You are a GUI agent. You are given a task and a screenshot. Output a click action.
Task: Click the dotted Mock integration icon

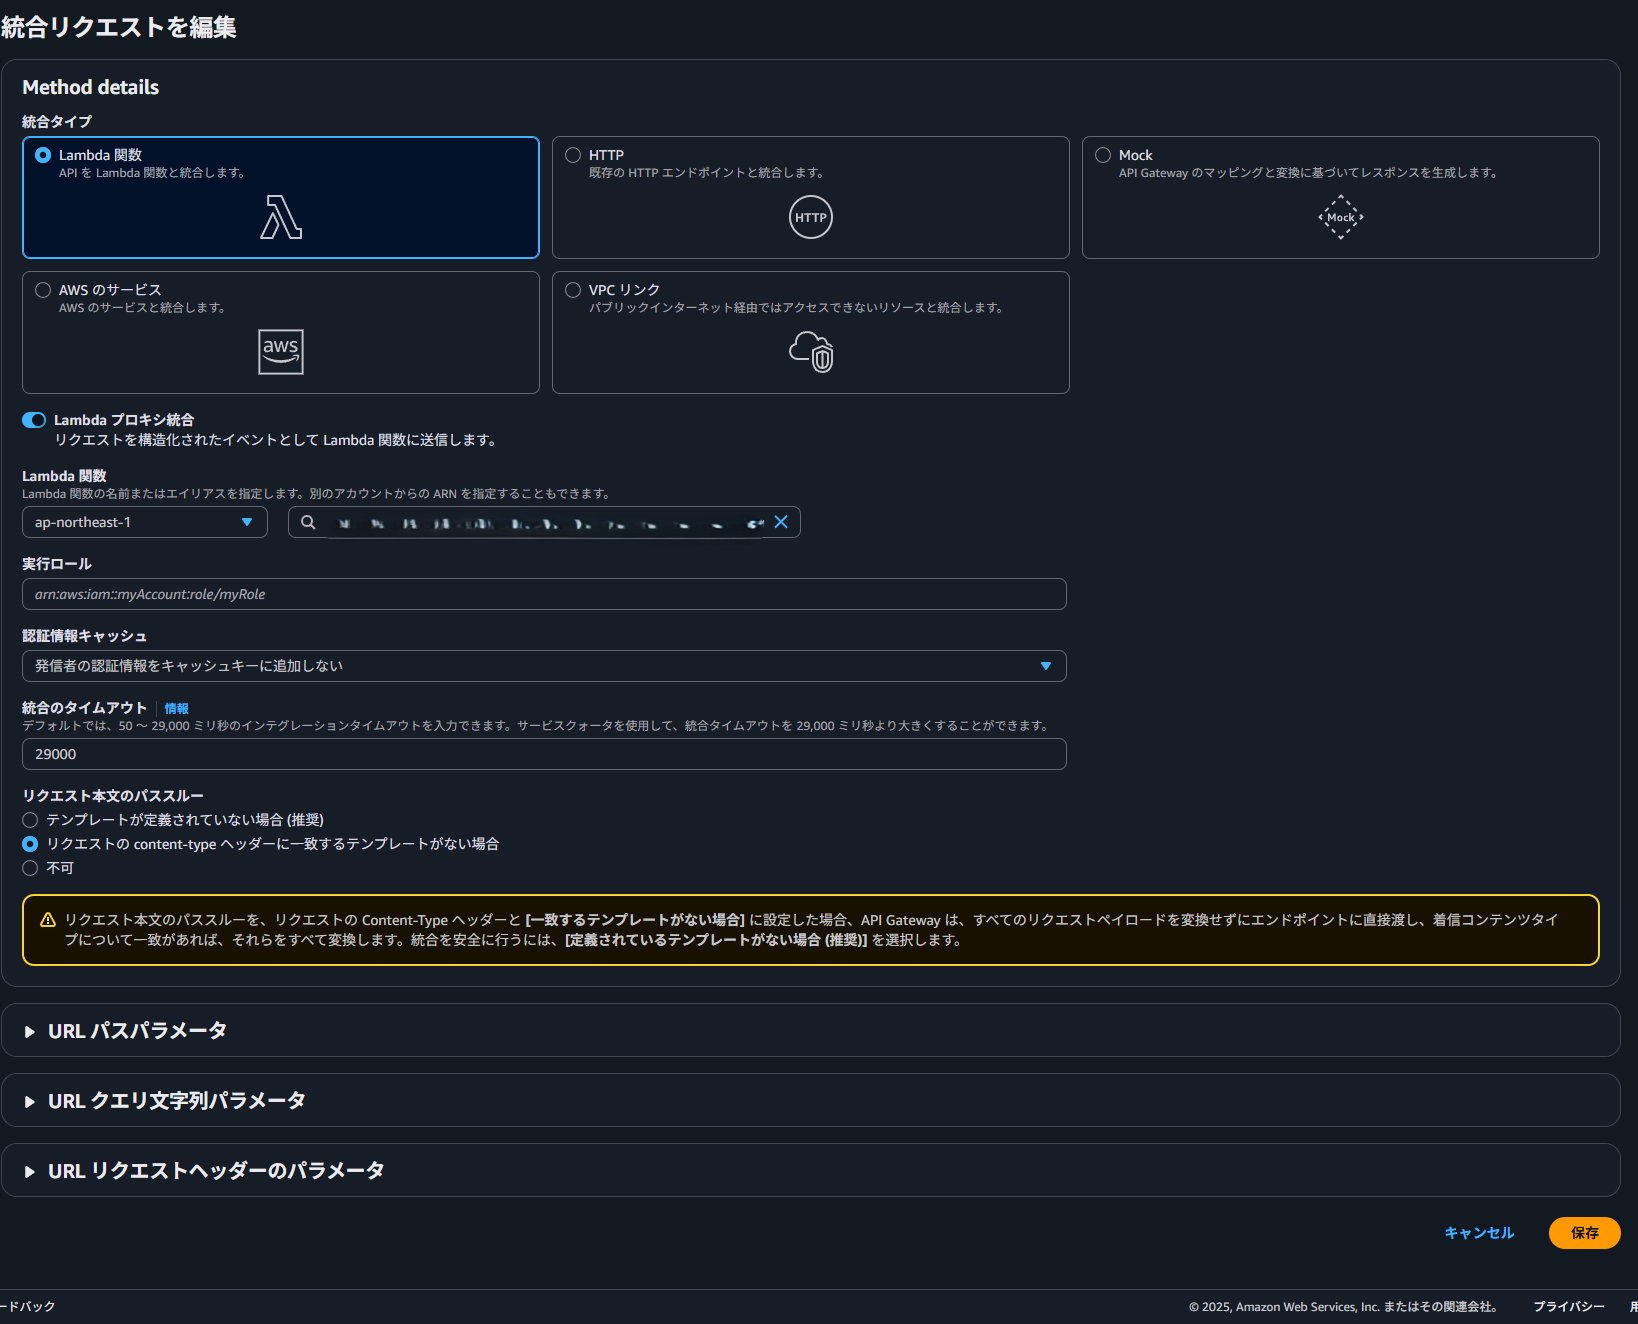pos(1341,217)
